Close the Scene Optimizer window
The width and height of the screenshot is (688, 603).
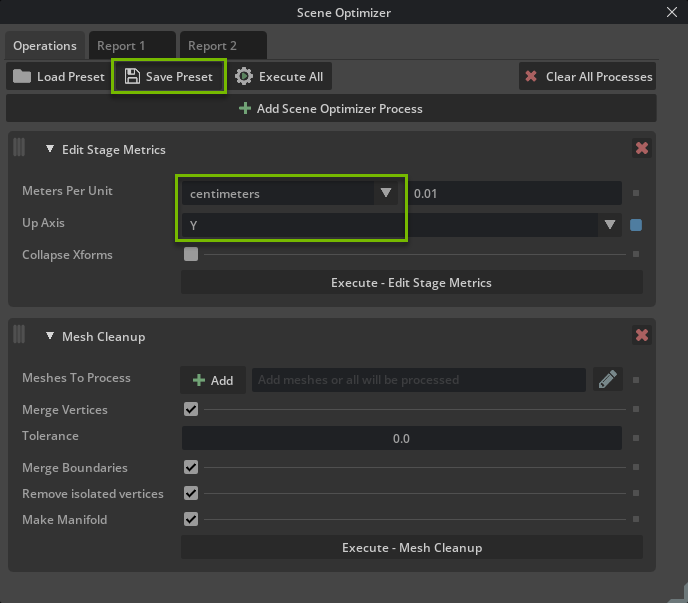pos(672,12)
